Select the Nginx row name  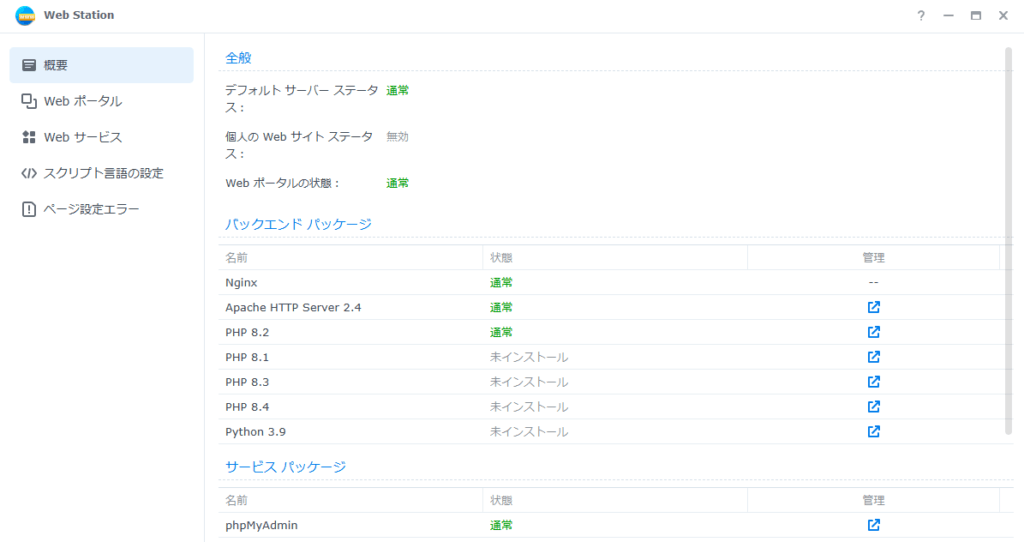pos(241,283)
